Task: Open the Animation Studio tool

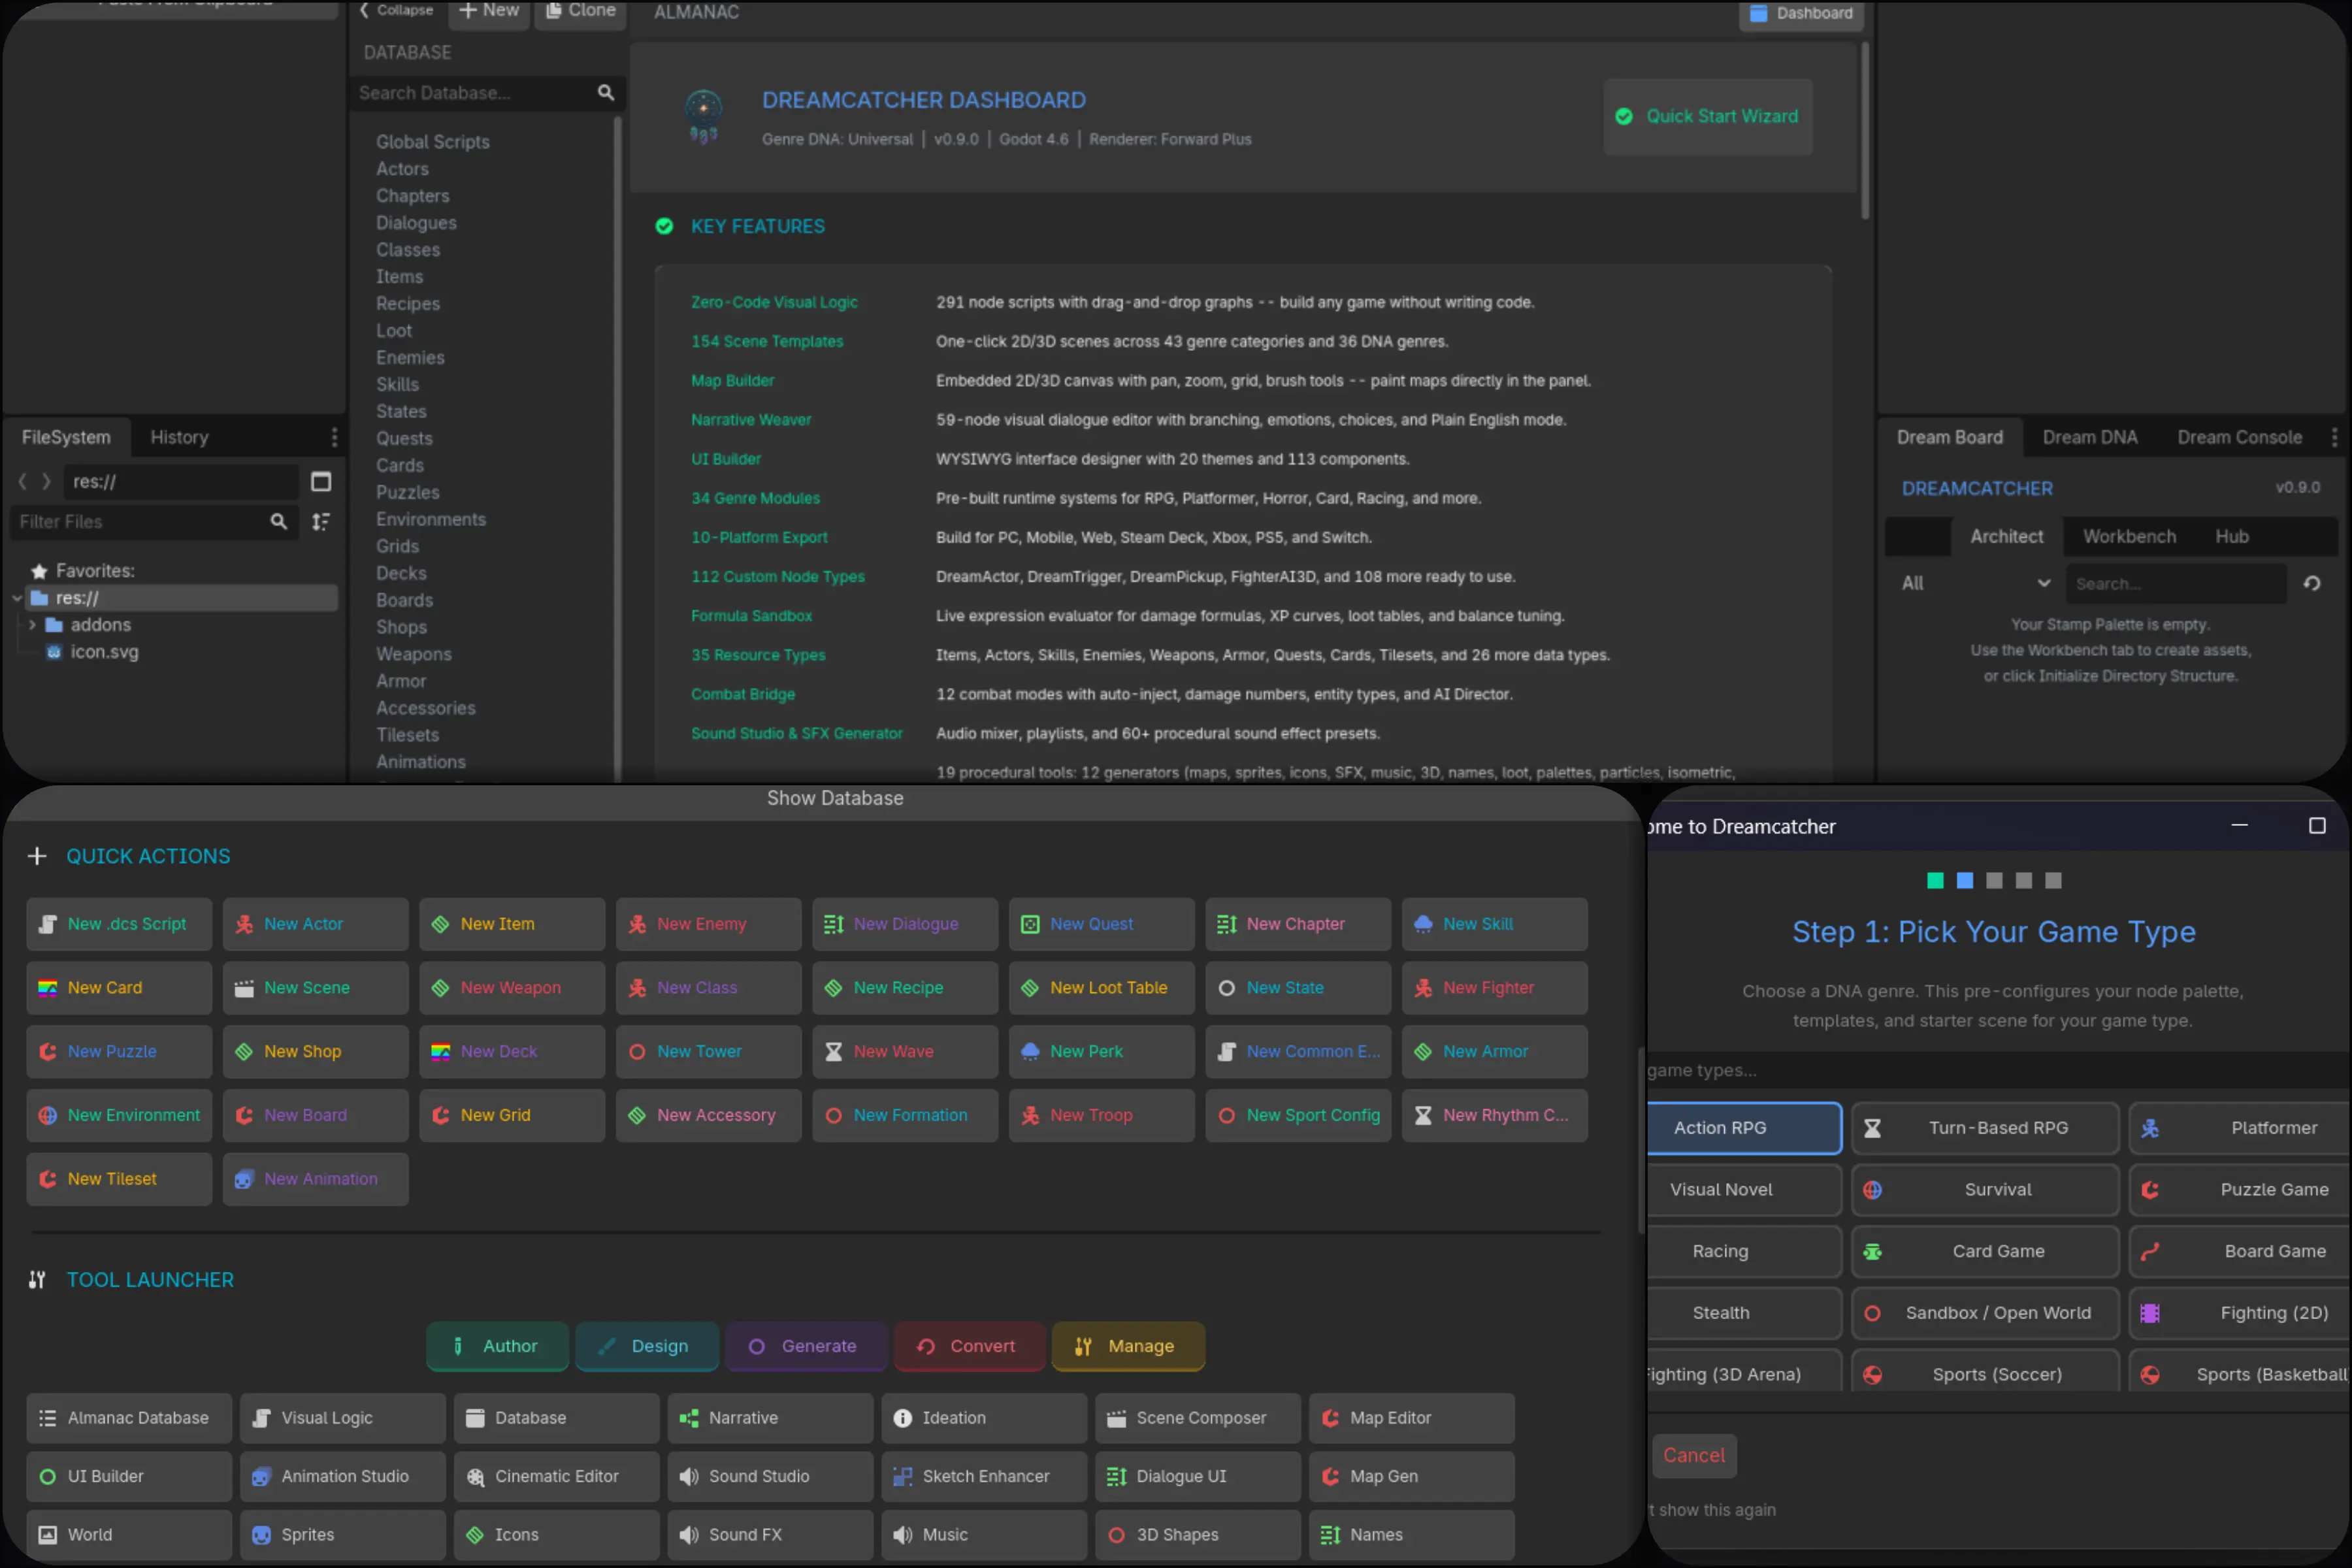Action: (343, 1476)
